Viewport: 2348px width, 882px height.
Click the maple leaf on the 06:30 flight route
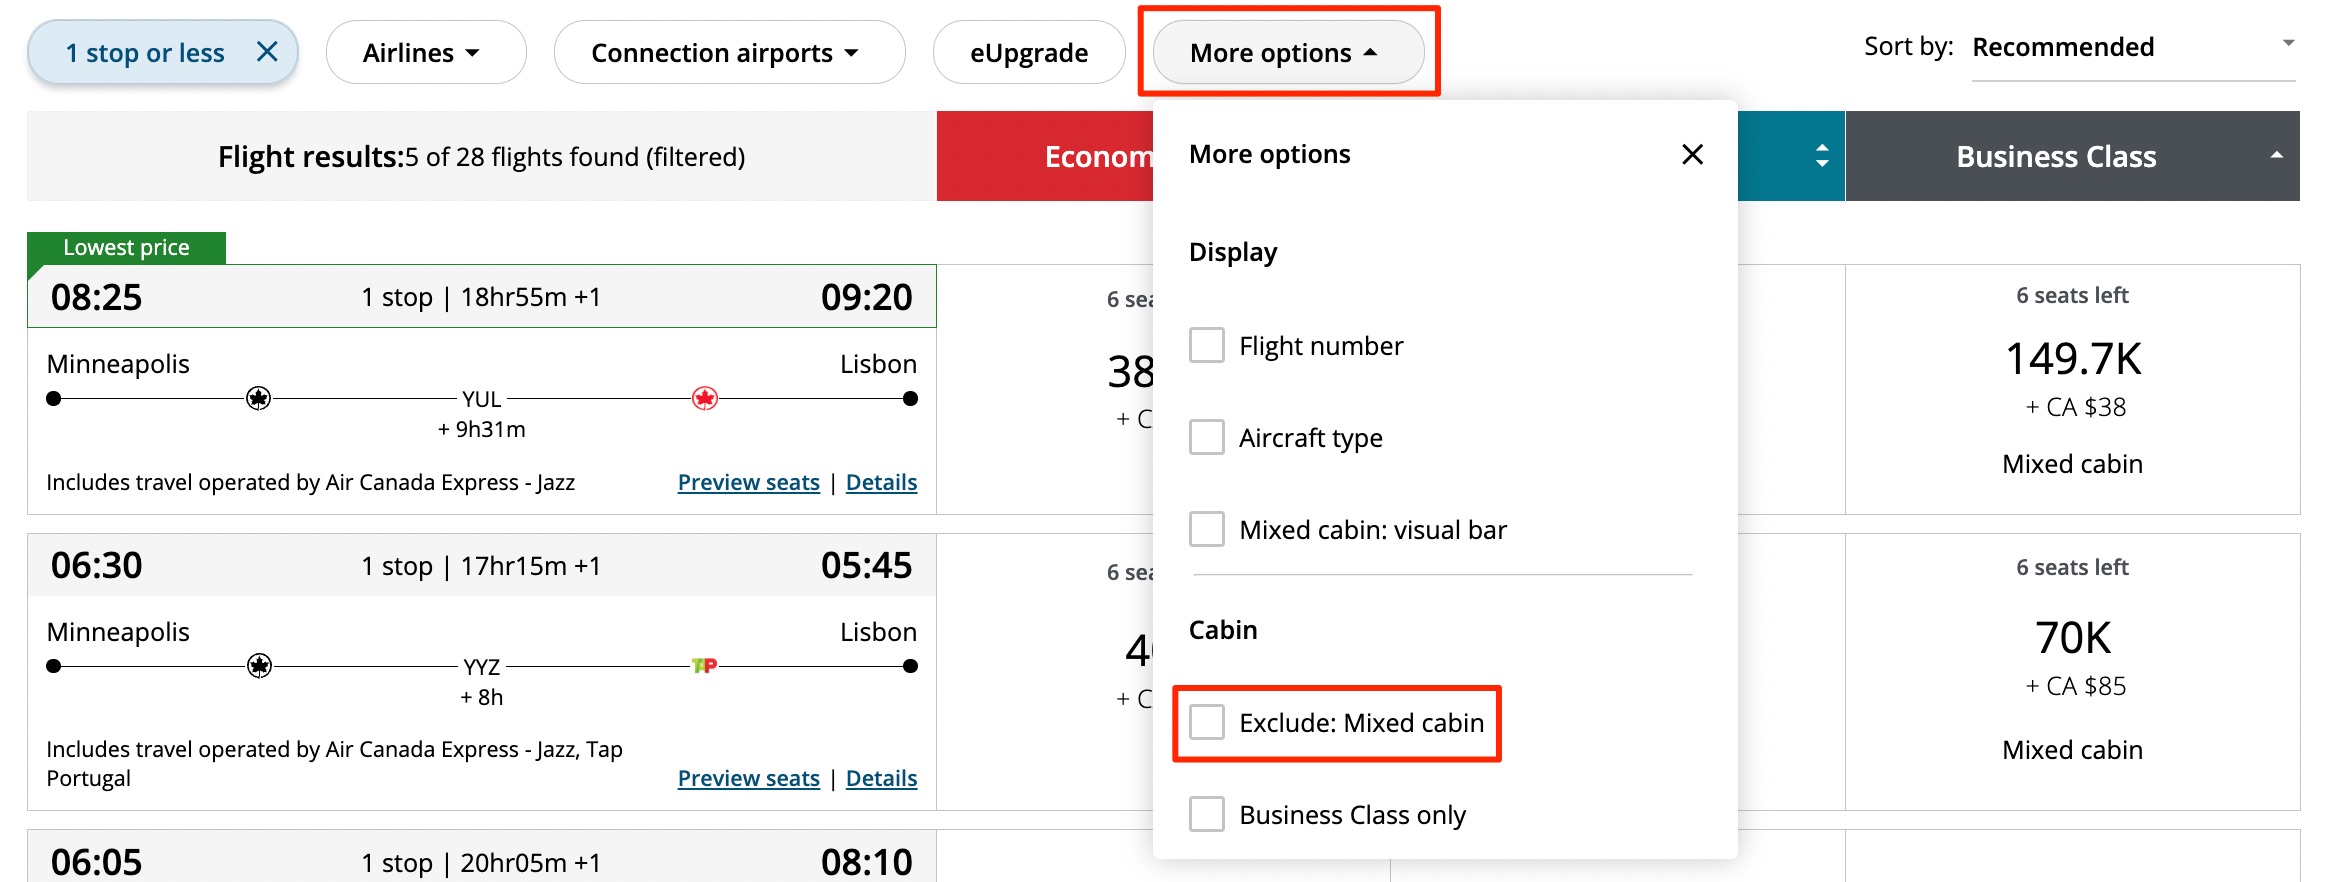click(261, 664)
